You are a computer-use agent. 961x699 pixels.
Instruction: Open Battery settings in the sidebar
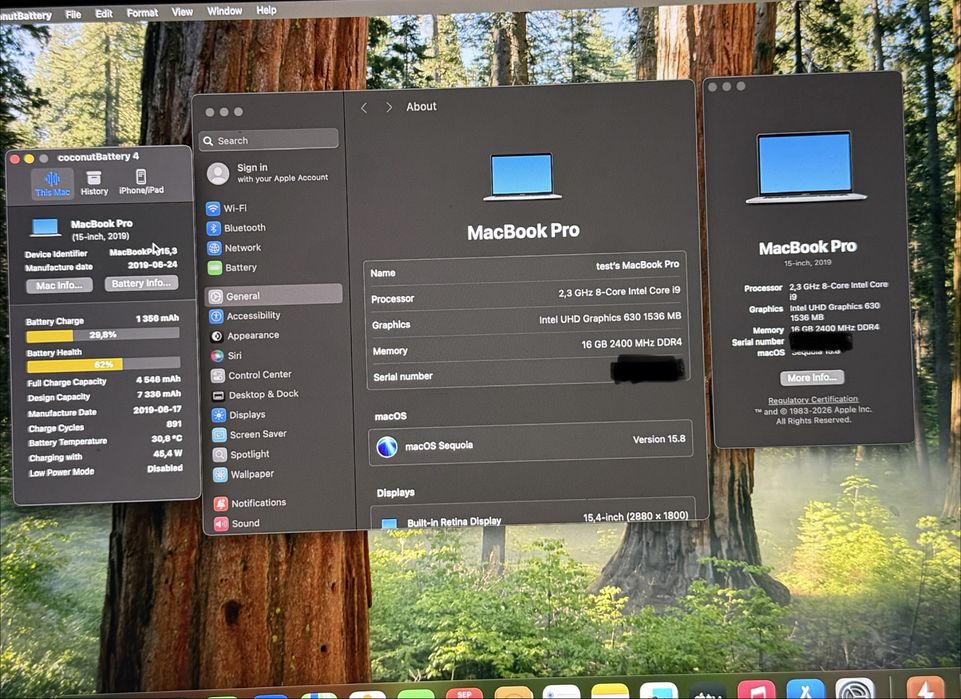point(232,268)
